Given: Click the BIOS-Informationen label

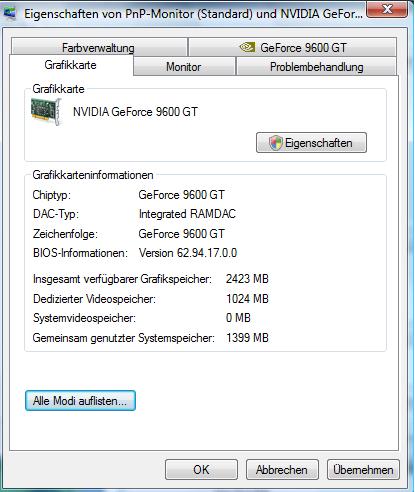Looking at the screenshot, I should point(80,253).
